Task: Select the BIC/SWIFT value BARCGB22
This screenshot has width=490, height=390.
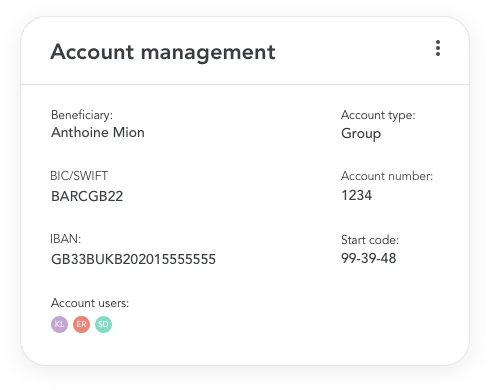Action: point(87,196)
